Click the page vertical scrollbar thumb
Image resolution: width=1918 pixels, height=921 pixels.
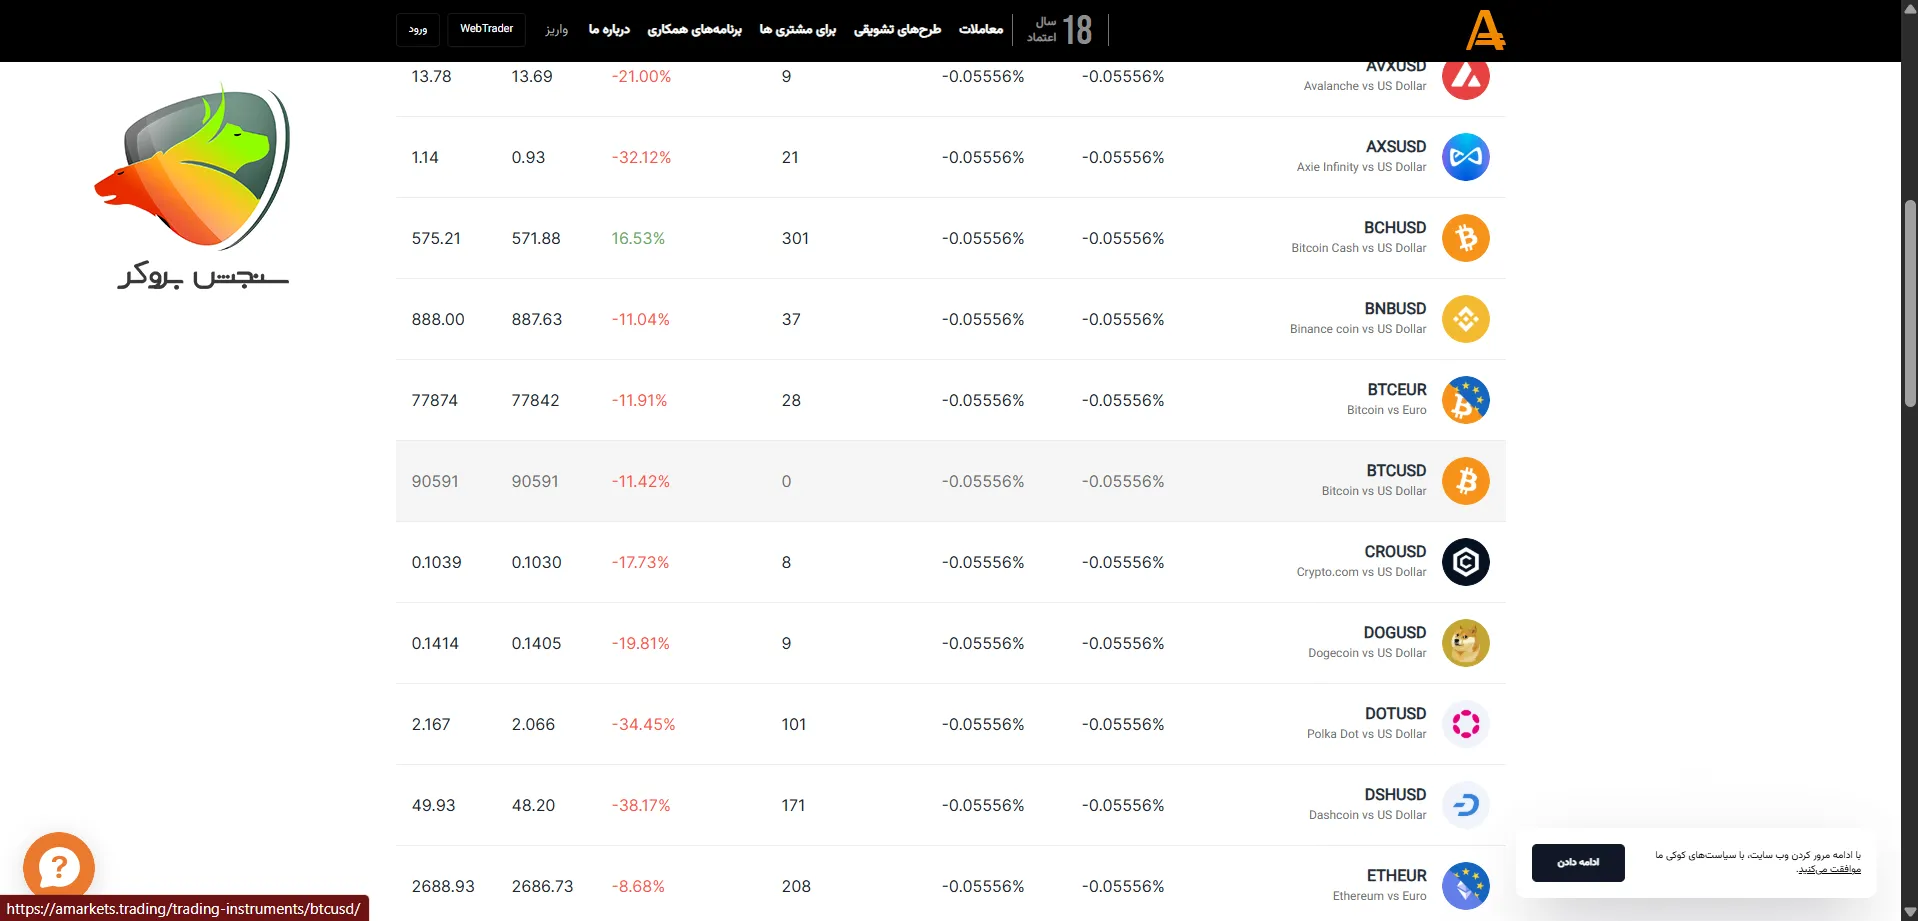1909,300
